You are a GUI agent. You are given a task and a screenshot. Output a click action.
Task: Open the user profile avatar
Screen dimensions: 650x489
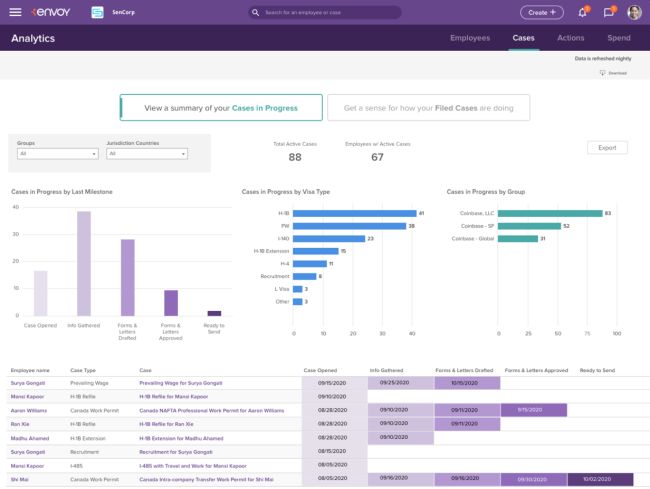[x=634, y=12]
